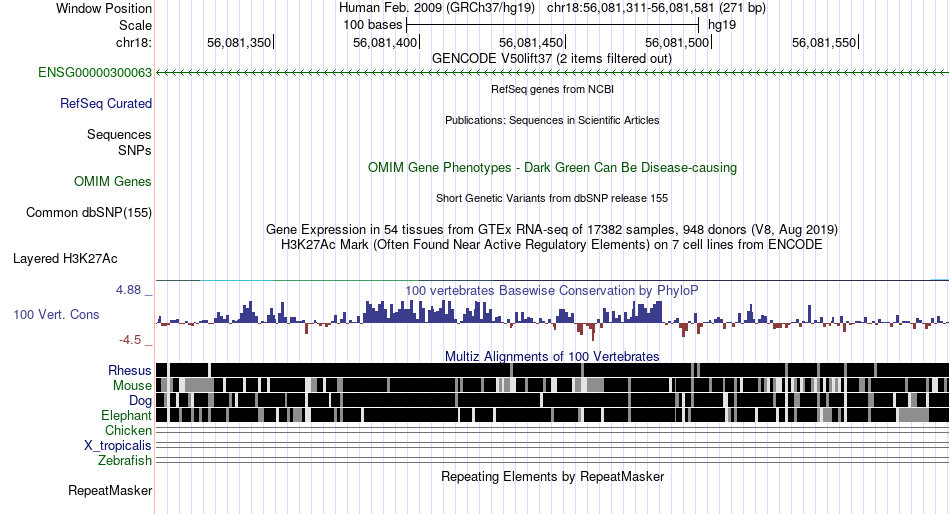The height and width of the screenshot is (514, 950).
Task: Click the ENSG00000300063 gene label
Action: (x=95, y=73)
